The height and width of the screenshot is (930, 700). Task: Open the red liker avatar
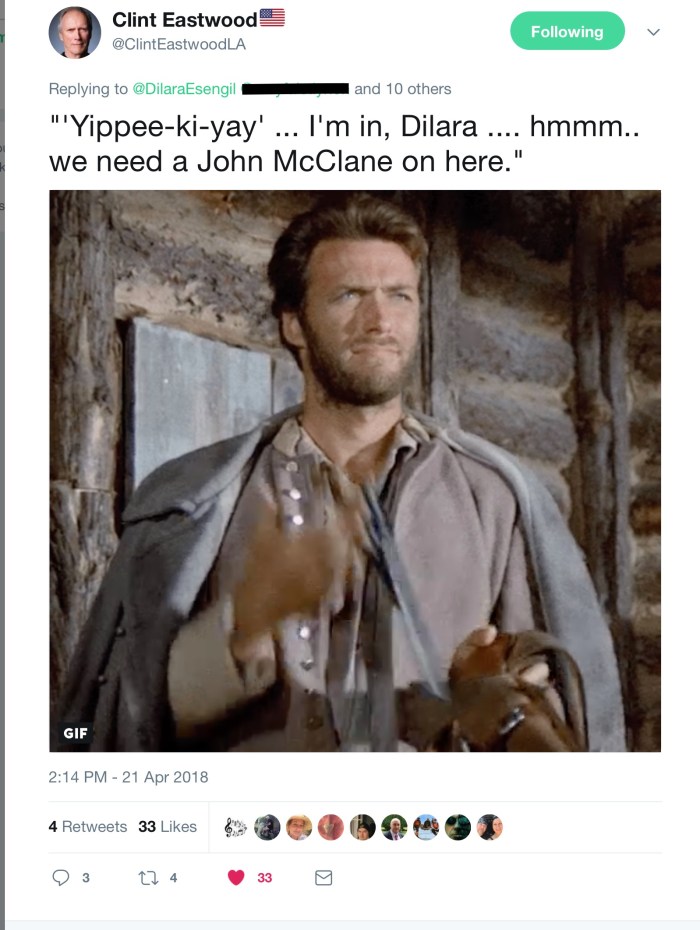click(330, 827)
